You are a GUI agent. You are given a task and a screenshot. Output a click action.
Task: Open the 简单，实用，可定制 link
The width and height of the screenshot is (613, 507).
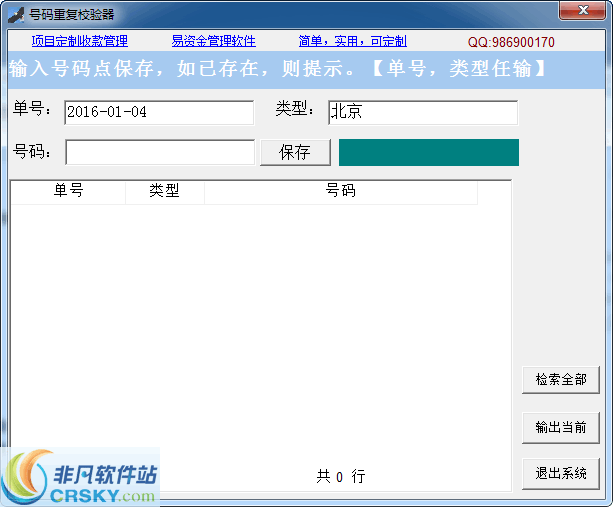pos(353,41)
